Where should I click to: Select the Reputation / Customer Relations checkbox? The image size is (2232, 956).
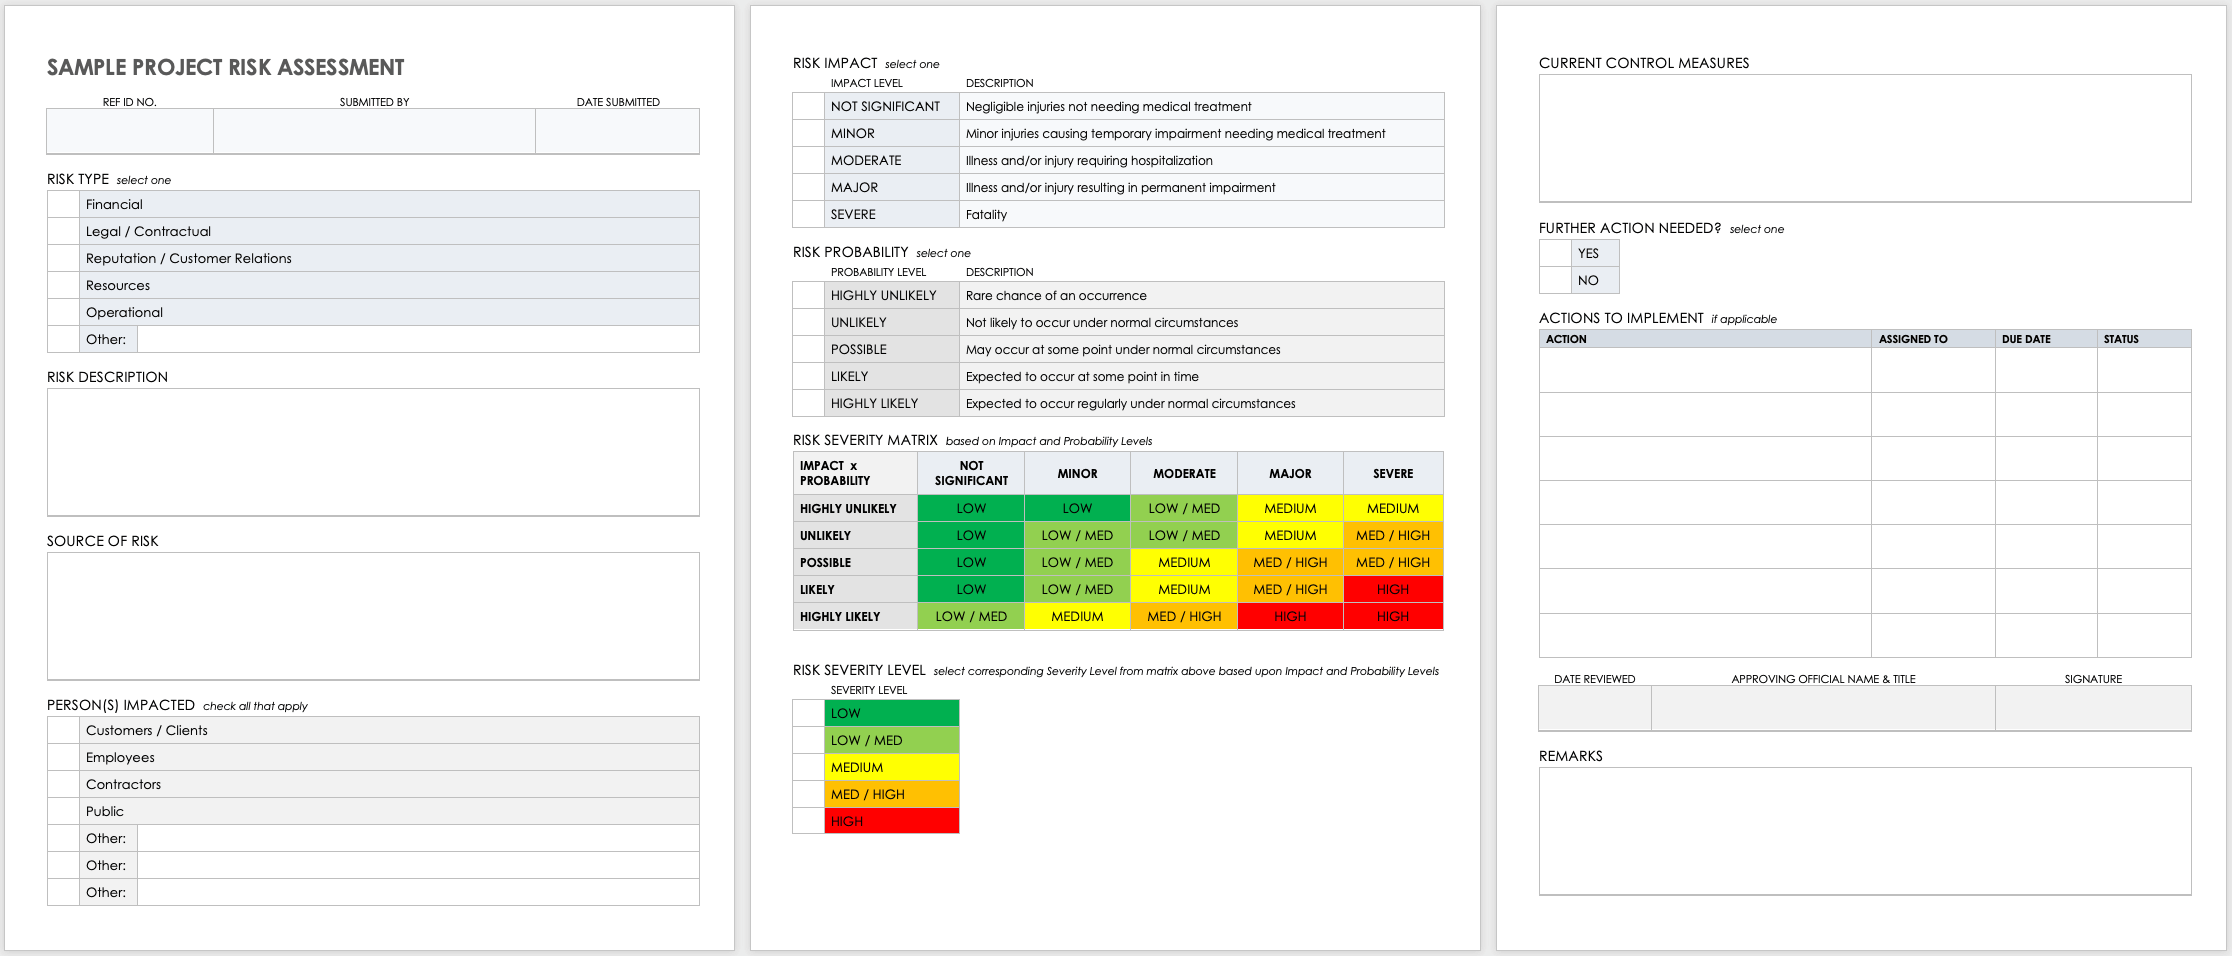pyautogui.click(x=62, y=257)
